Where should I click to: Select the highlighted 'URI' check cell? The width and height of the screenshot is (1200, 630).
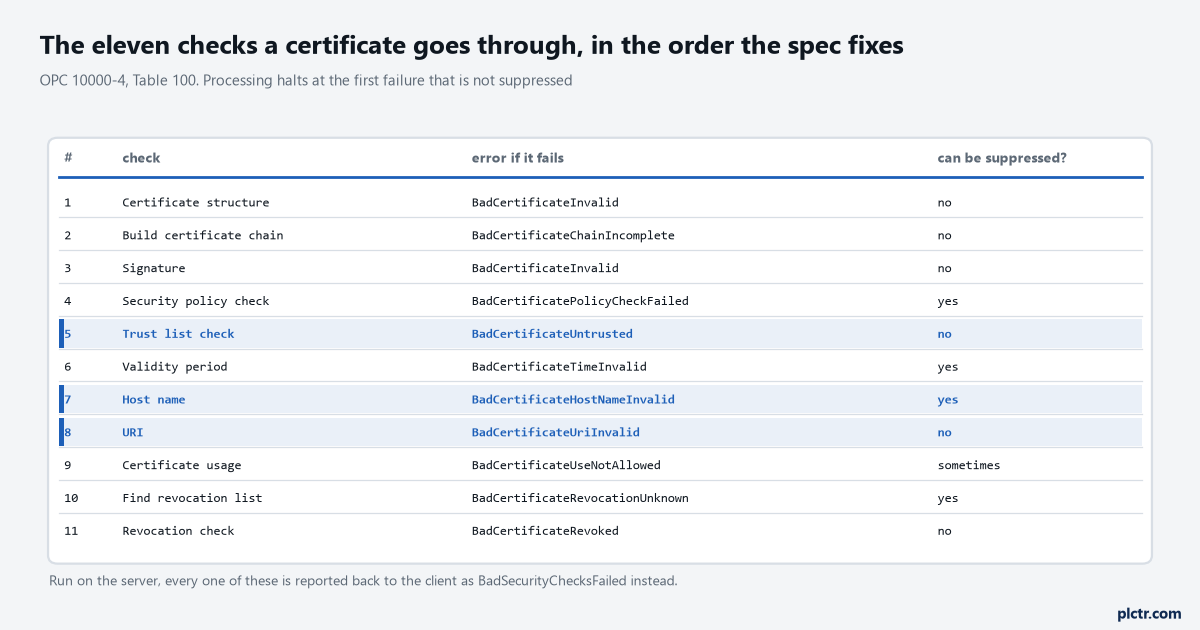(x=133, y=433)
